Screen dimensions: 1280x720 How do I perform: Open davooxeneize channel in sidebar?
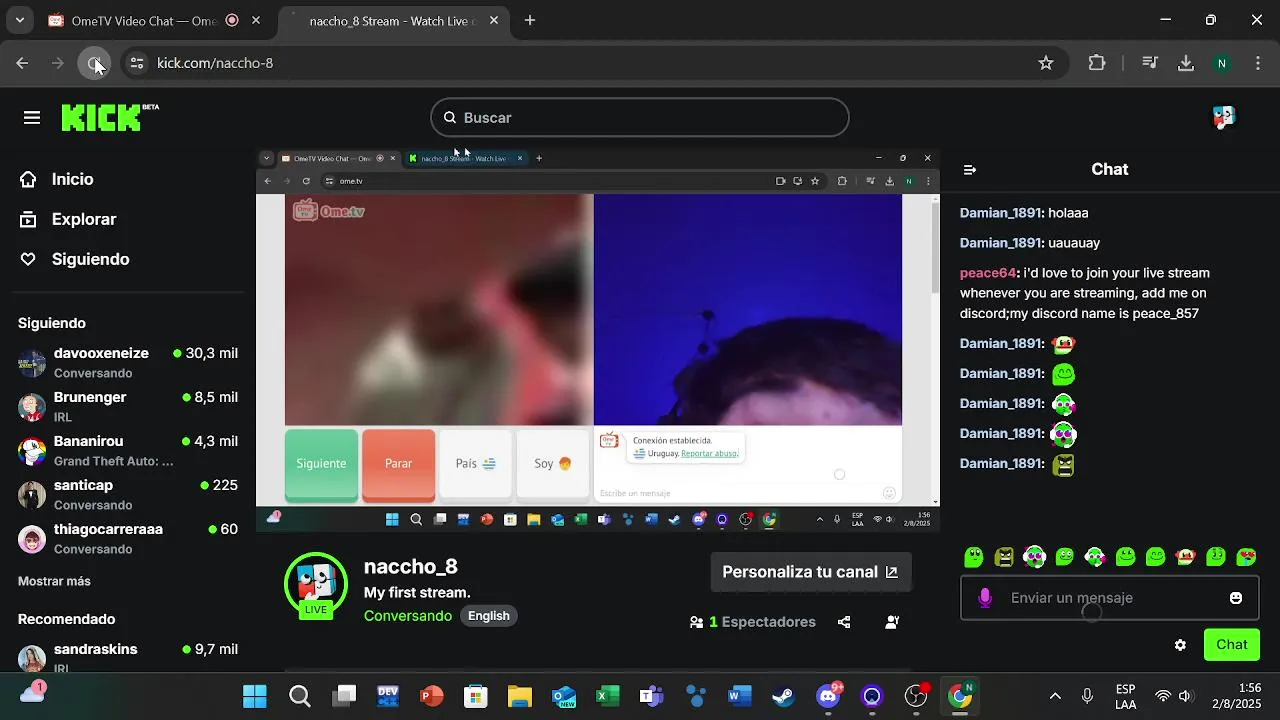point(128,363)
